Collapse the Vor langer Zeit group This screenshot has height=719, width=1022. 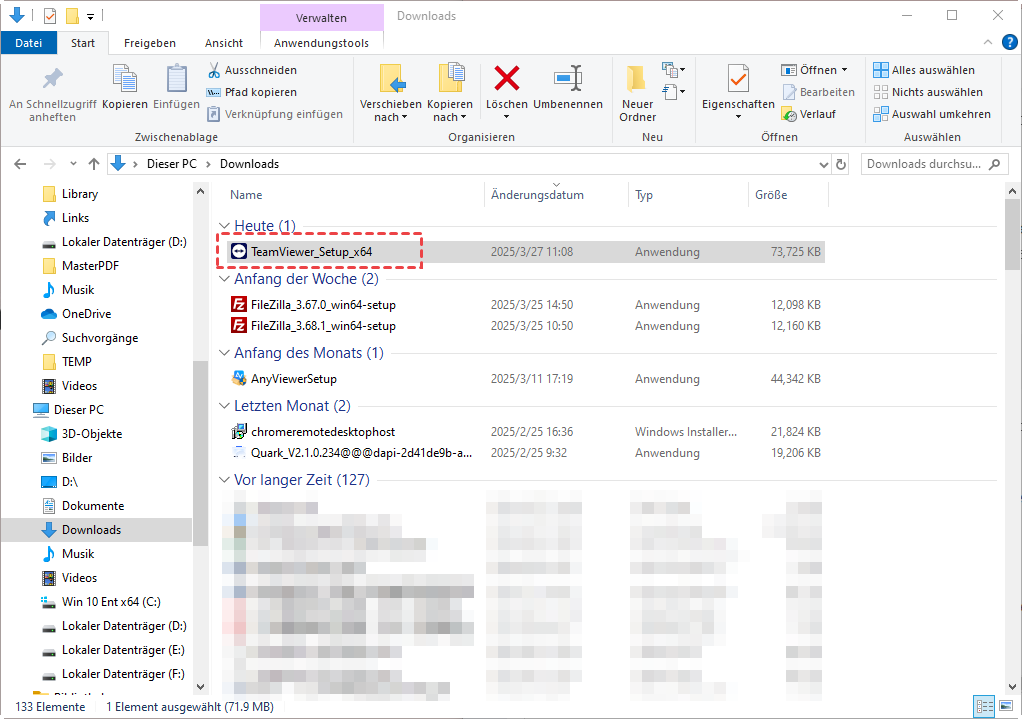225,480
